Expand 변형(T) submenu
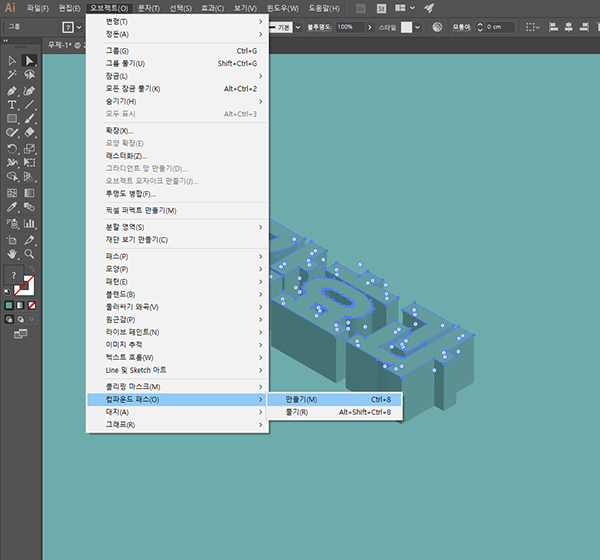 (178, 22)
